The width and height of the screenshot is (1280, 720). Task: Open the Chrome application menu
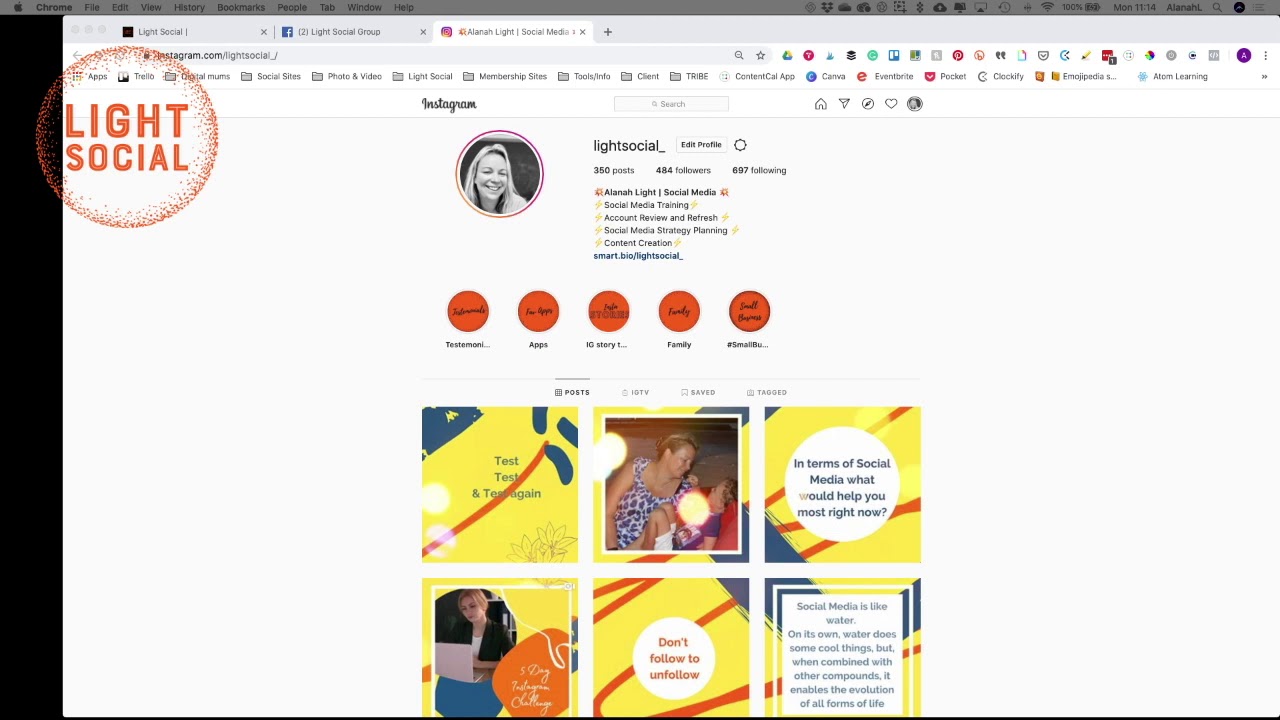(x=54, y=7)
